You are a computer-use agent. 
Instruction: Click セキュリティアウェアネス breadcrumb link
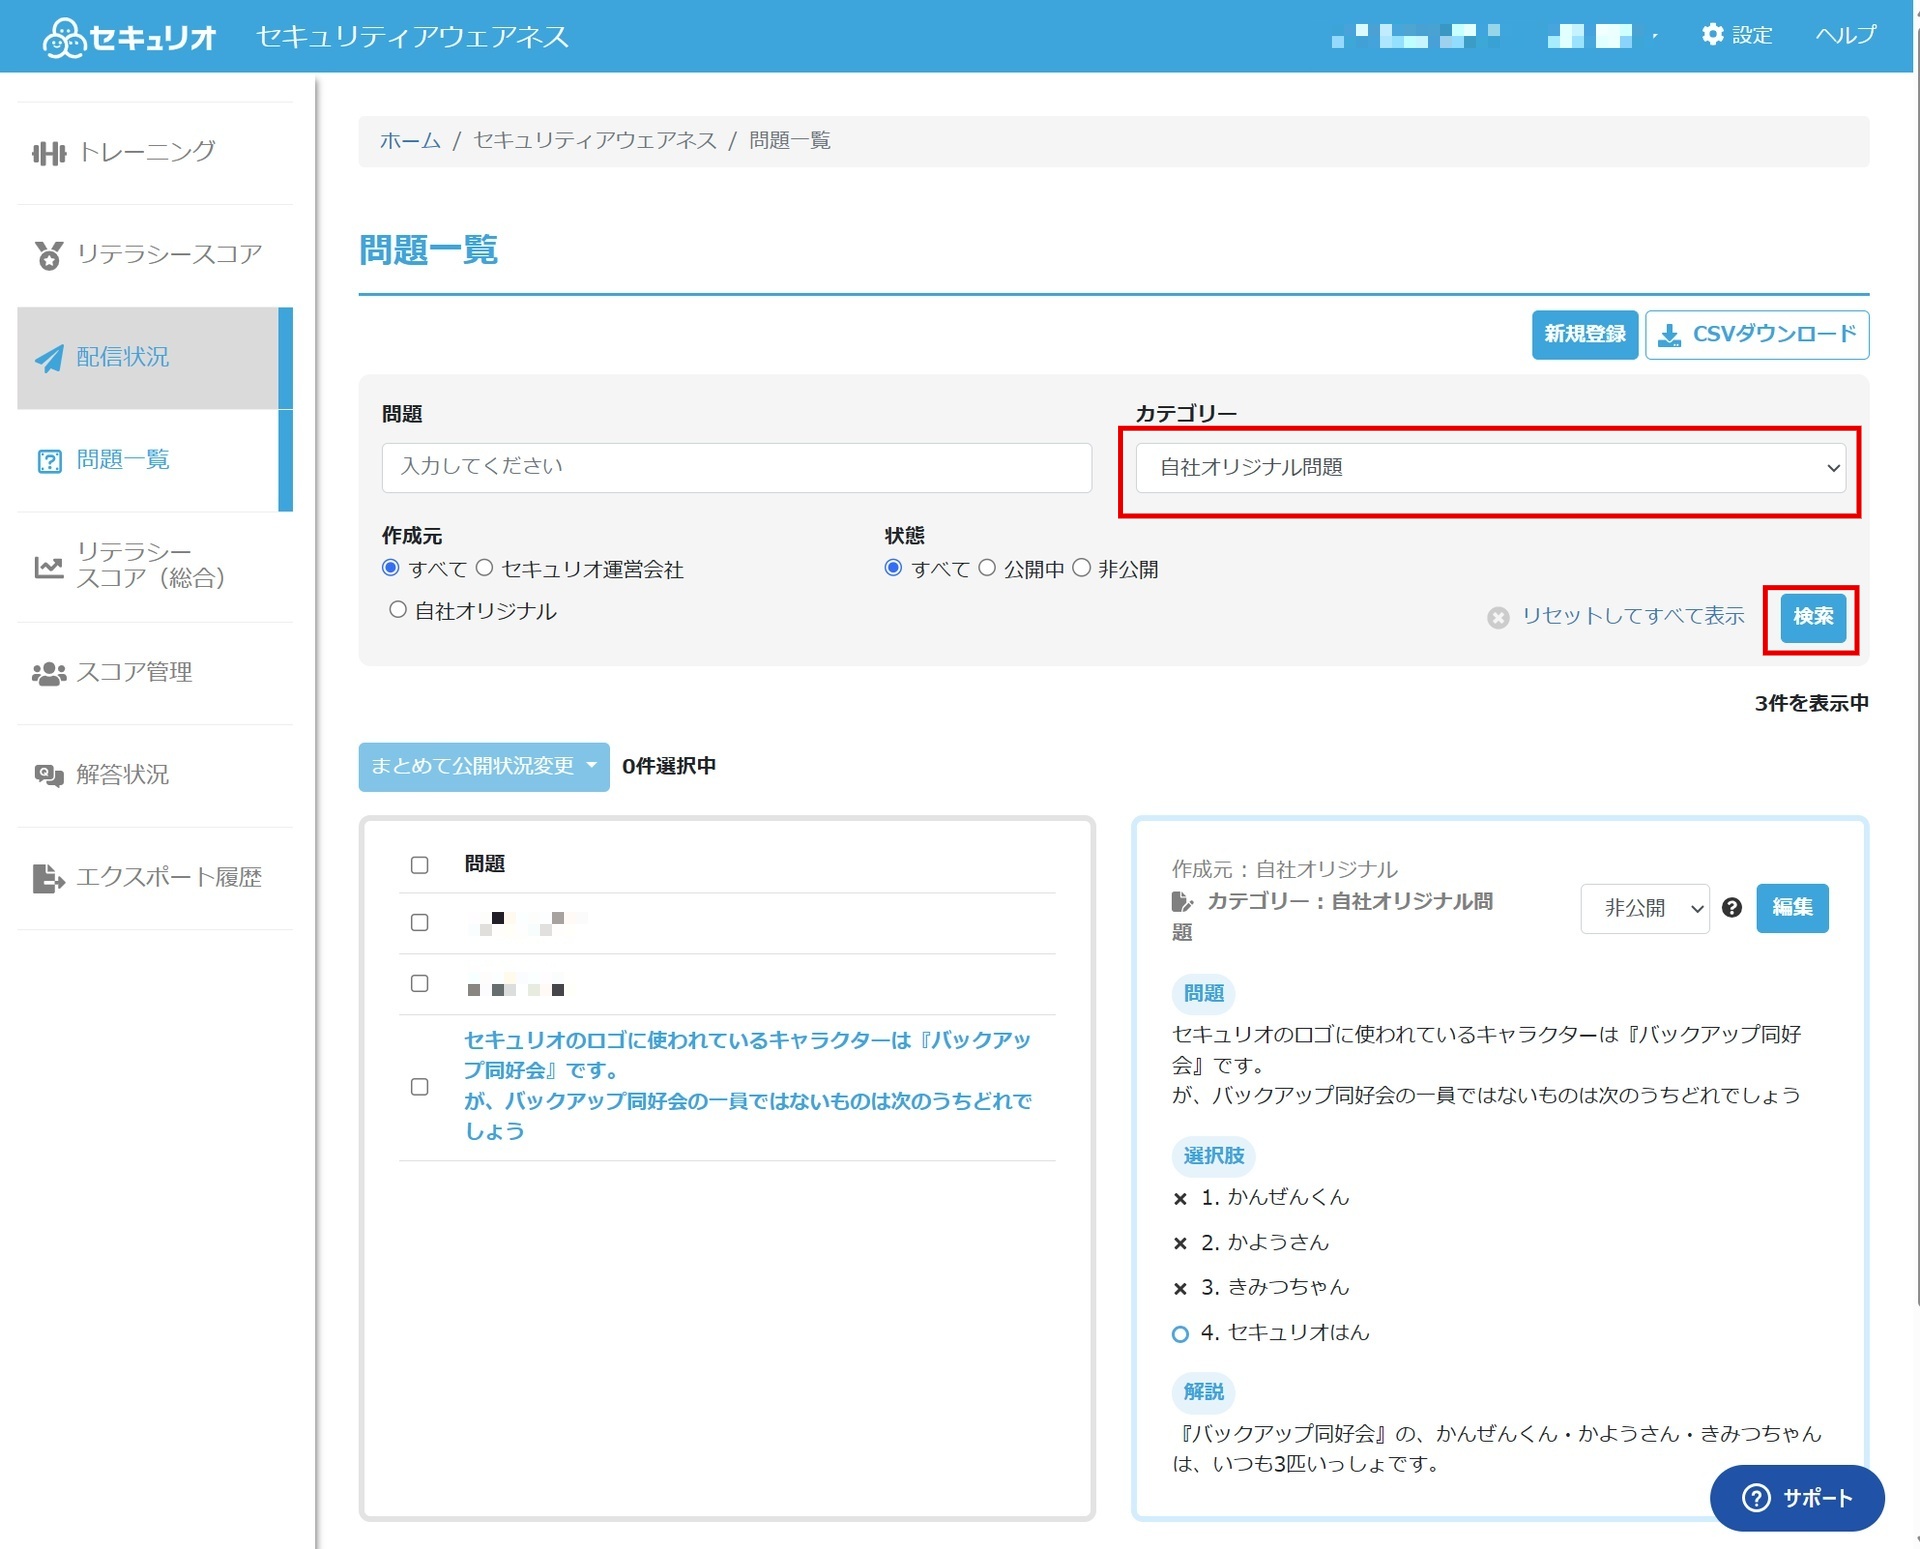595,141
